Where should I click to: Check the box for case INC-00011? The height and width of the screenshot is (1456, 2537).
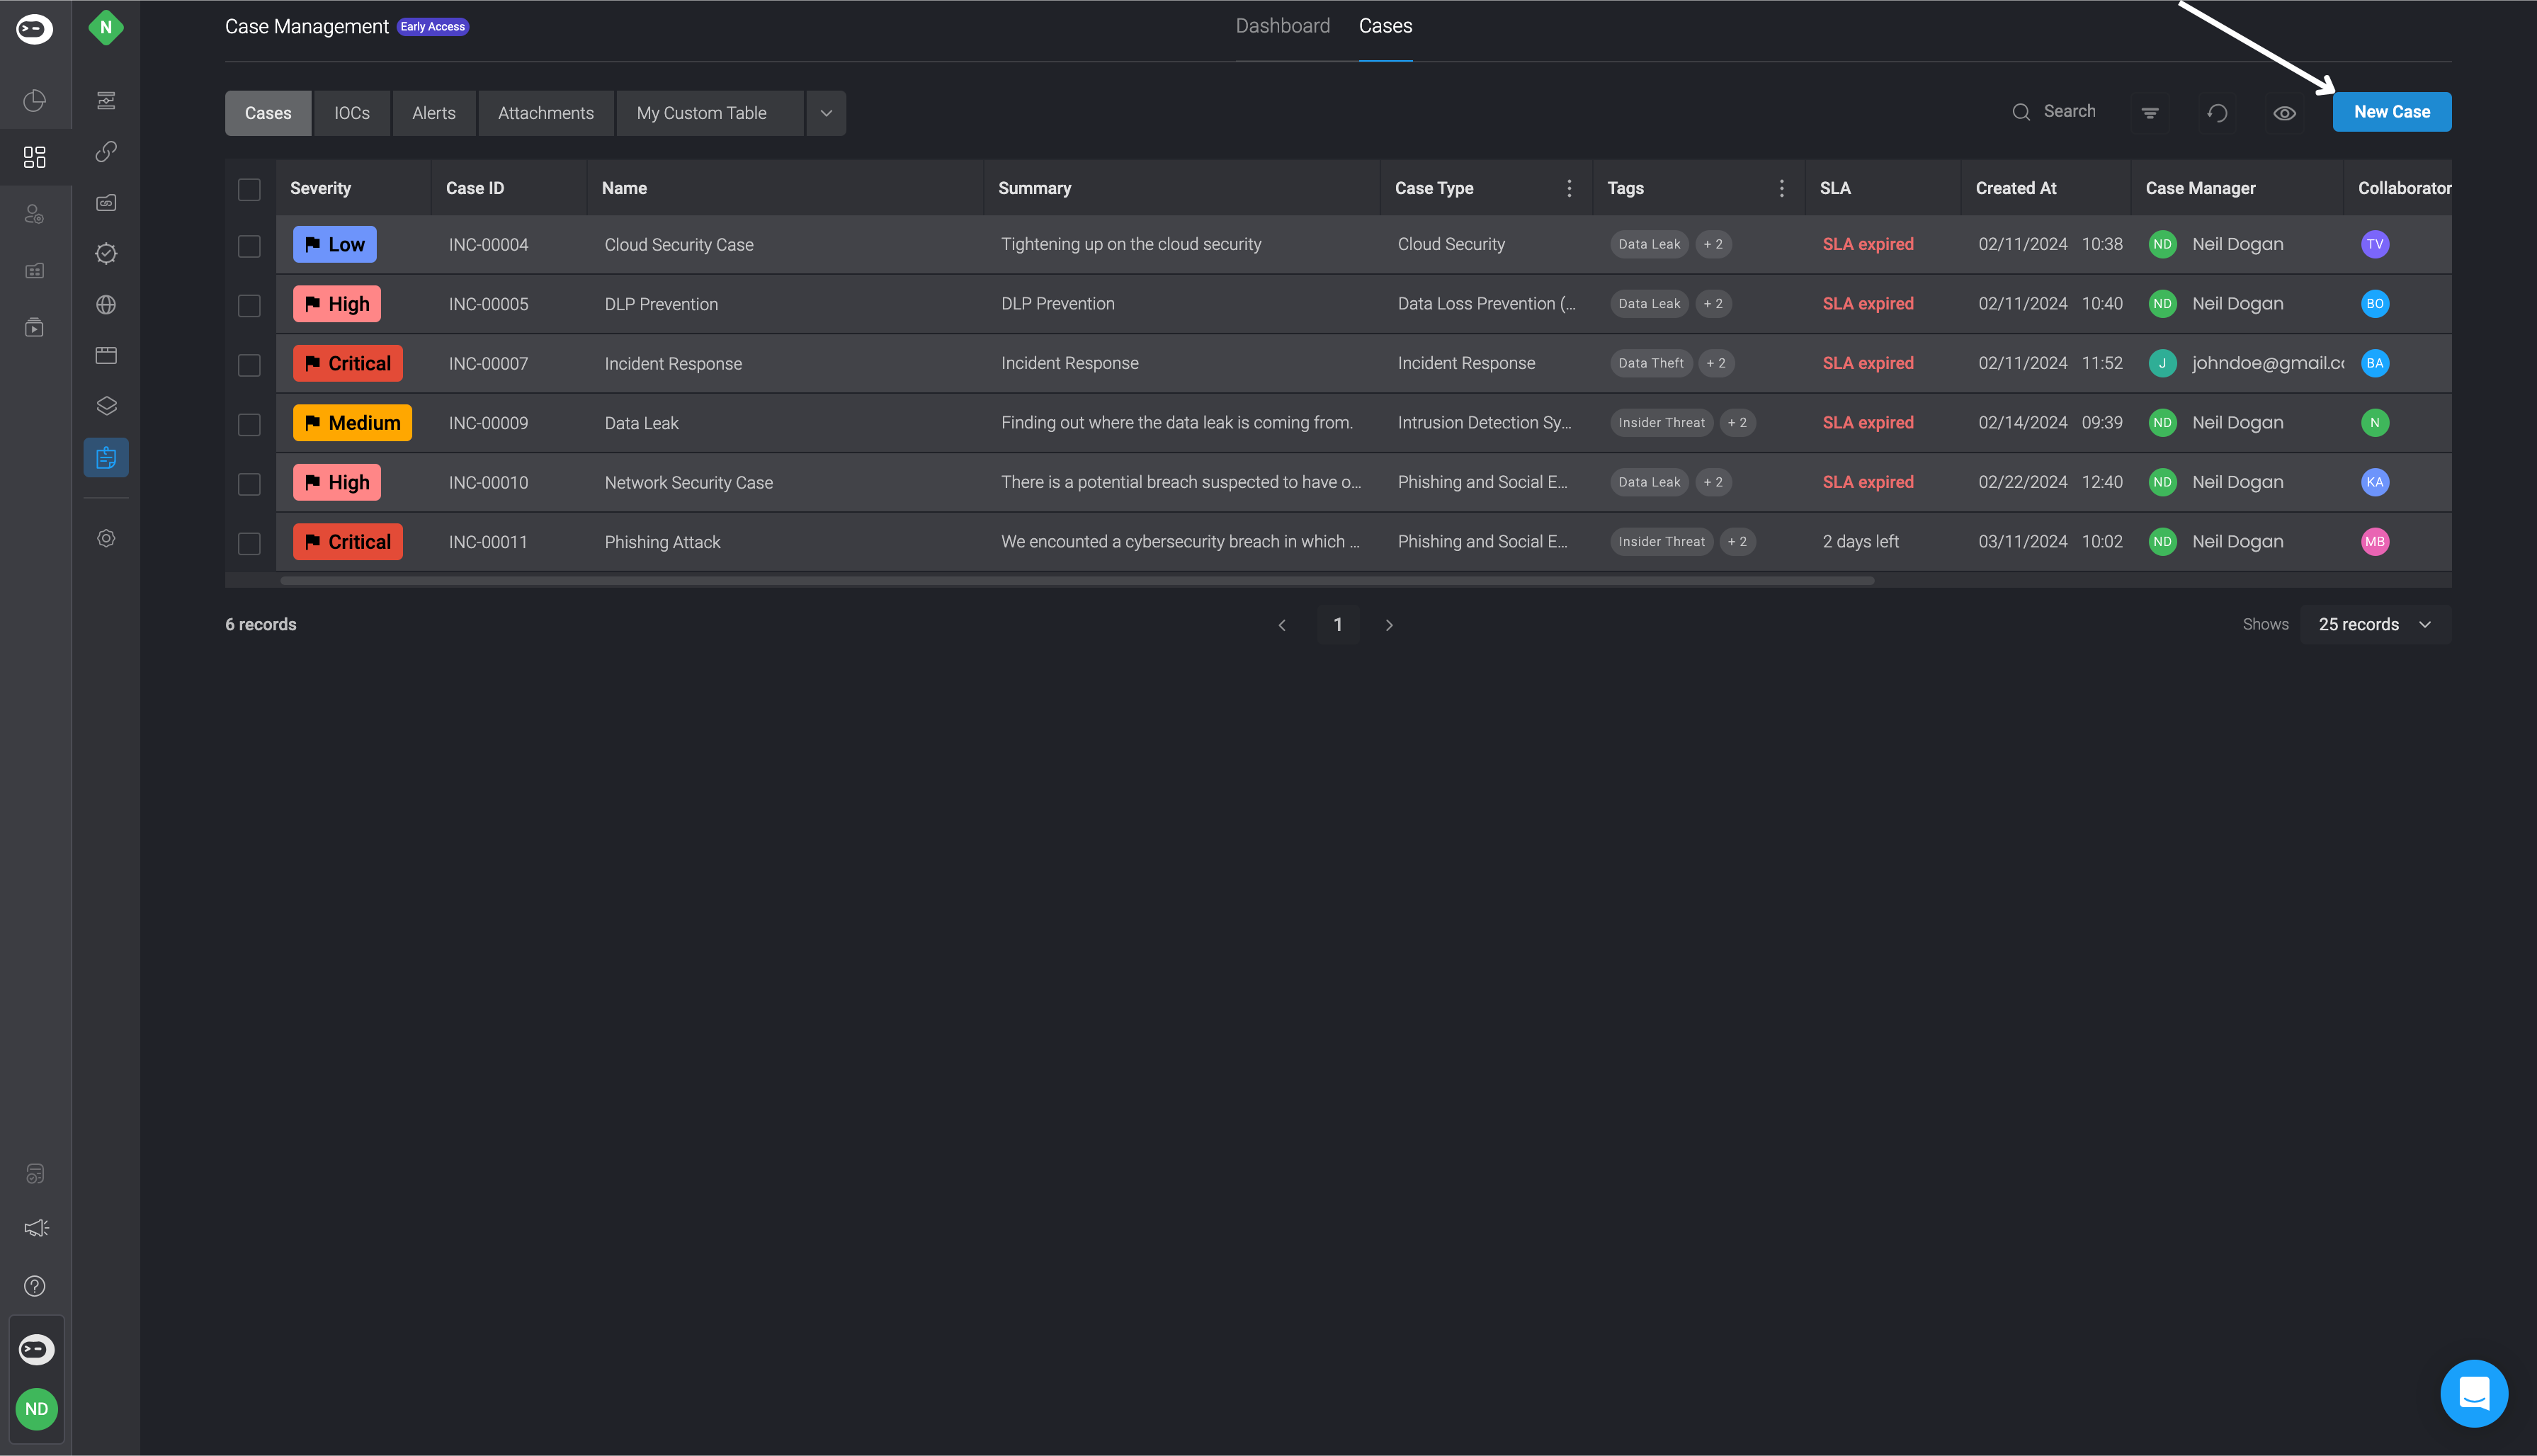(x=249, y=543)
